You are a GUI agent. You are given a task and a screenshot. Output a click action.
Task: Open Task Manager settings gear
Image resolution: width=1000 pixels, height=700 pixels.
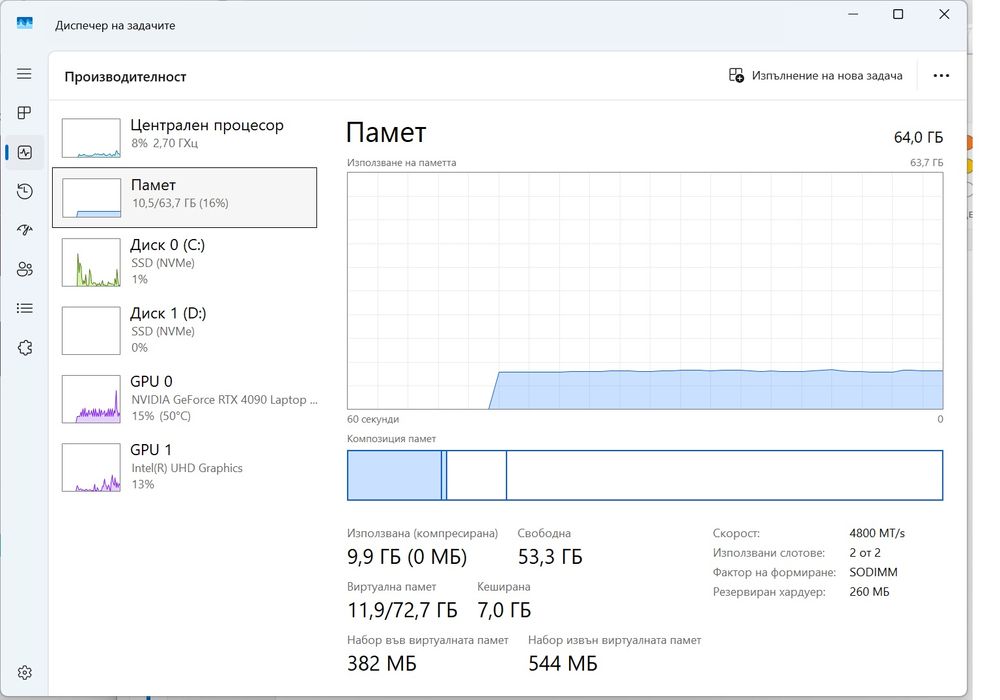coord(25,672)
